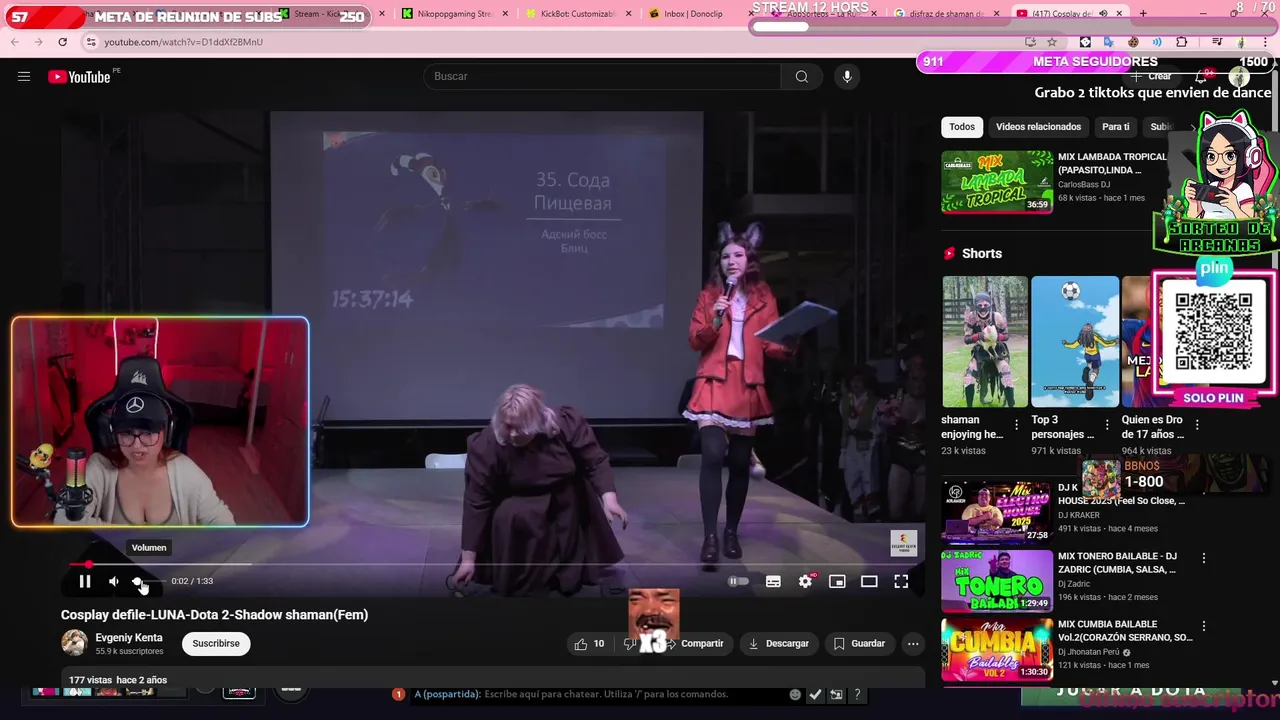The image size is (1280, 720).
Task: Open the DJ KRAKER electro house thumbnail
Action: pyautogui.click(x=997, y=512)
